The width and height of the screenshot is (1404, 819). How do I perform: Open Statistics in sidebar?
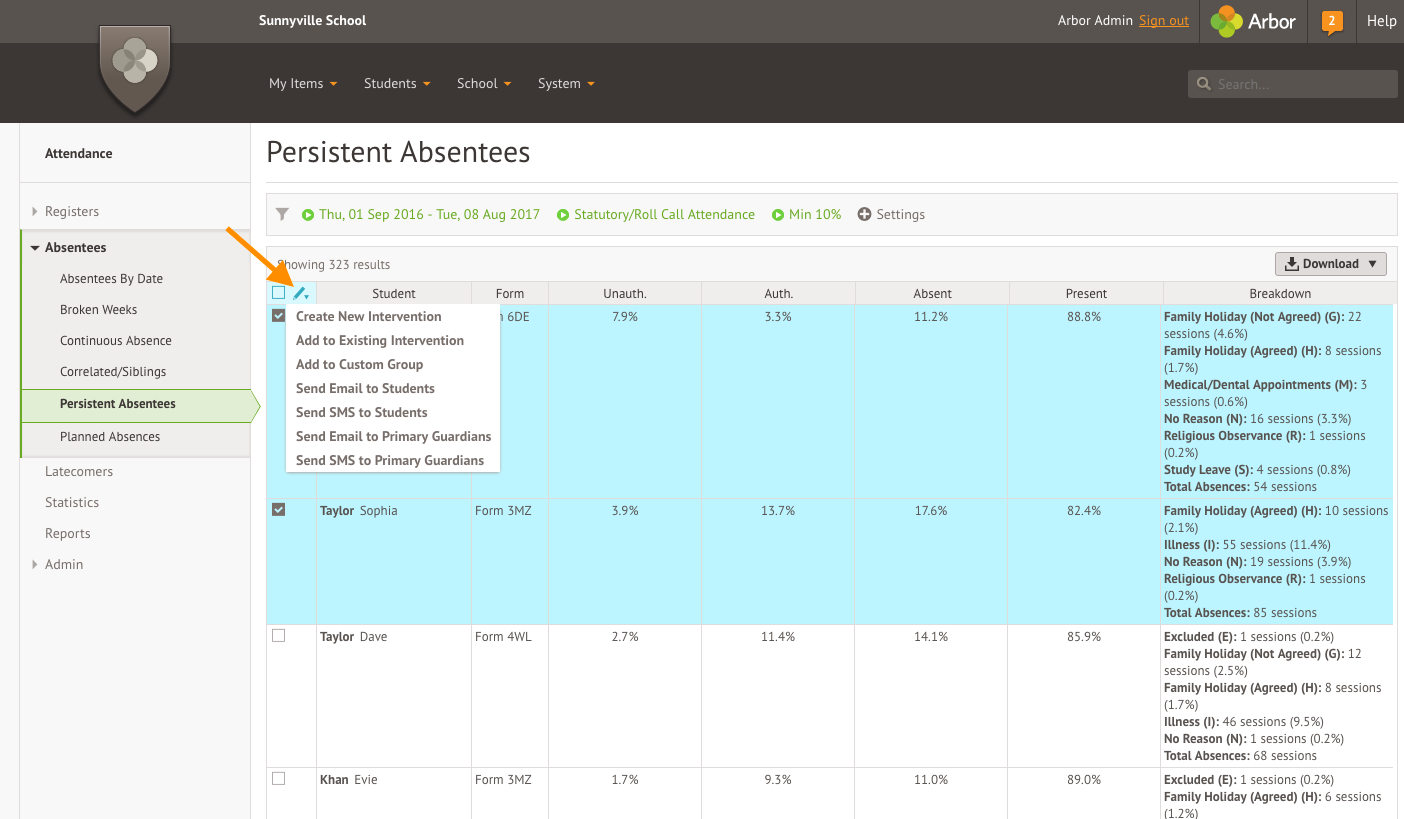click(72, 503)
